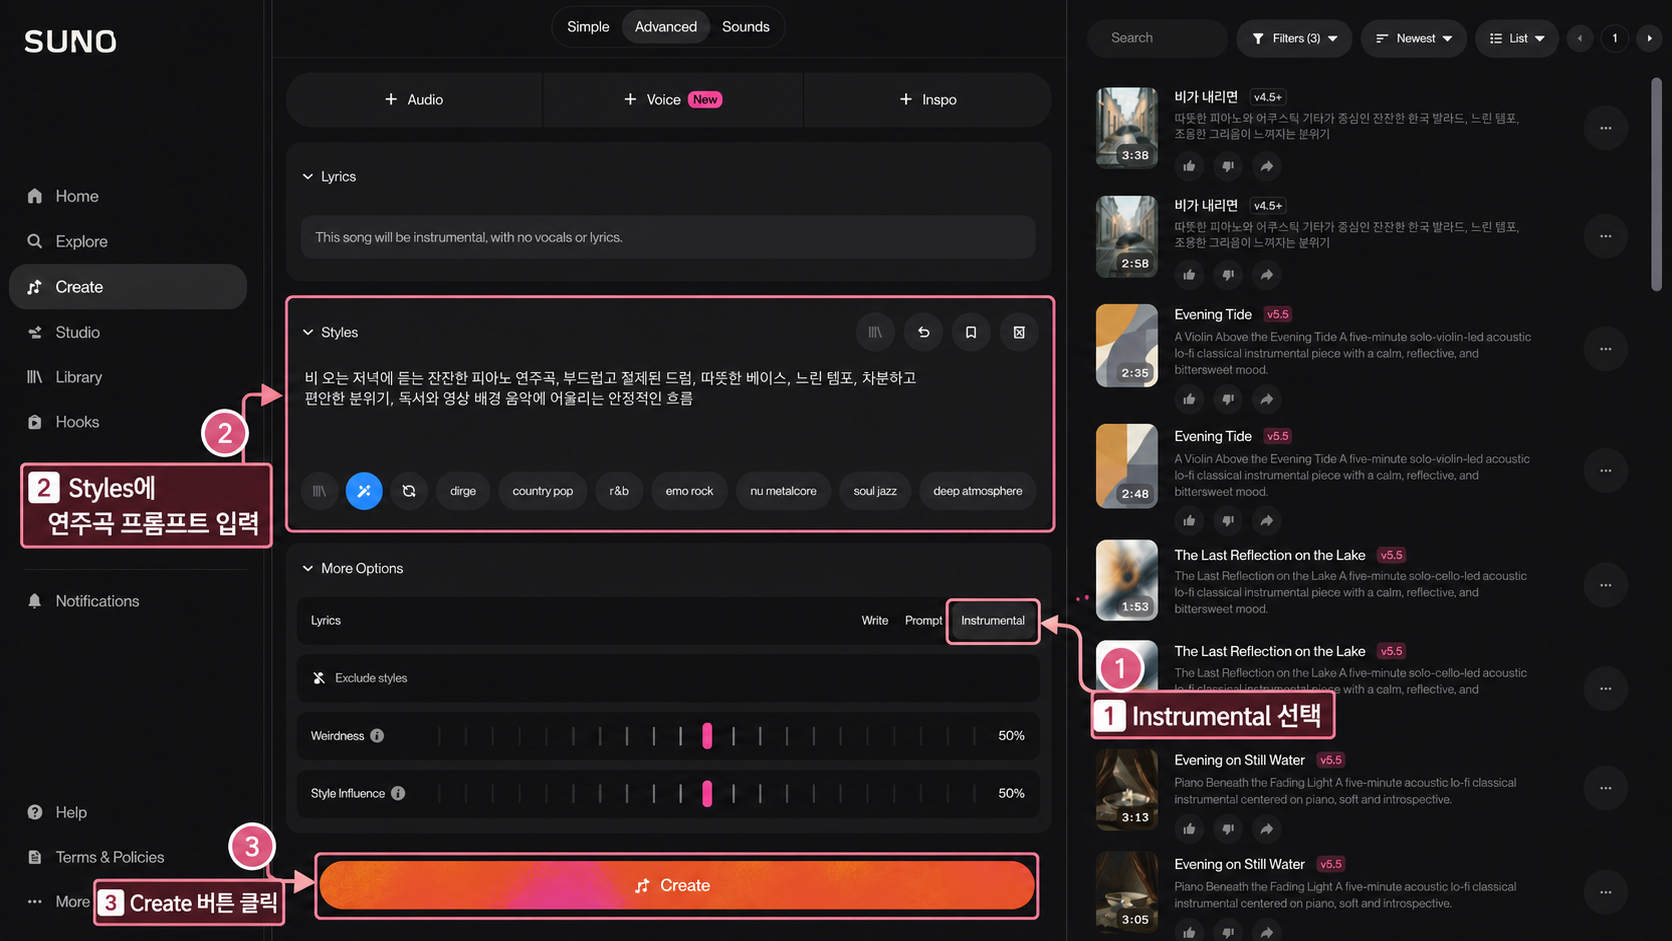1672x941 pixels.
Task: Dislike the 3:38 비가 내리면 song
Action: coord(1228,166)
